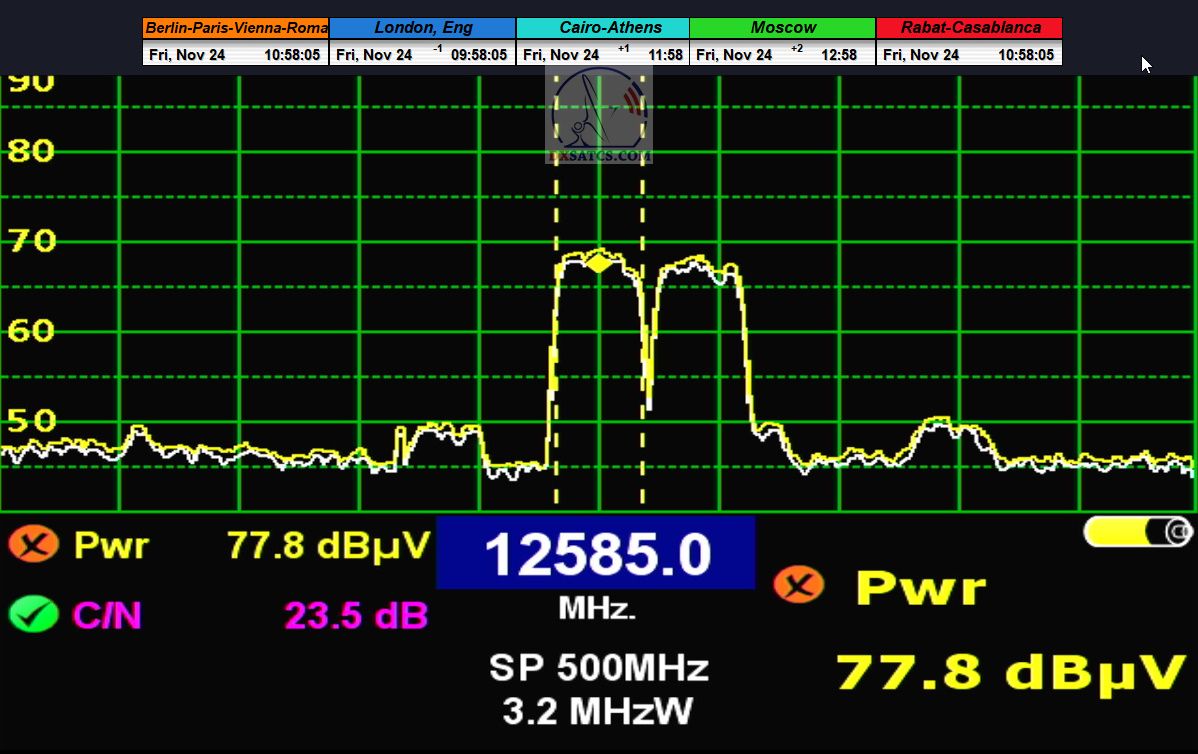The width and height of the screenshot is (1198, 754).
Task: Click the 12585.0 frequency field
Action: [596, 554]
